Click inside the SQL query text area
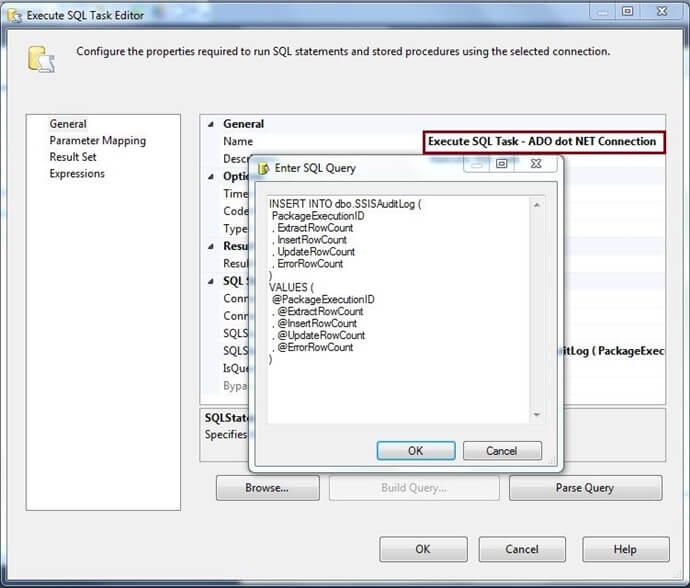The width and height of the screenshot is (690, 588). pos(399,309)
